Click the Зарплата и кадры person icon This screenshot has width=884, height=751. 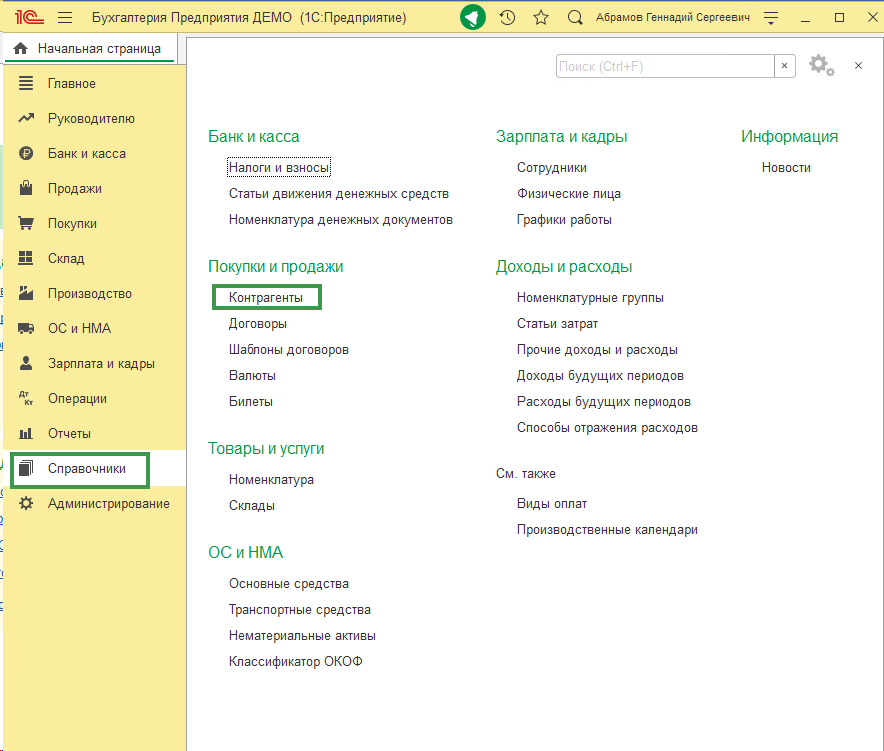coord(26,363)
